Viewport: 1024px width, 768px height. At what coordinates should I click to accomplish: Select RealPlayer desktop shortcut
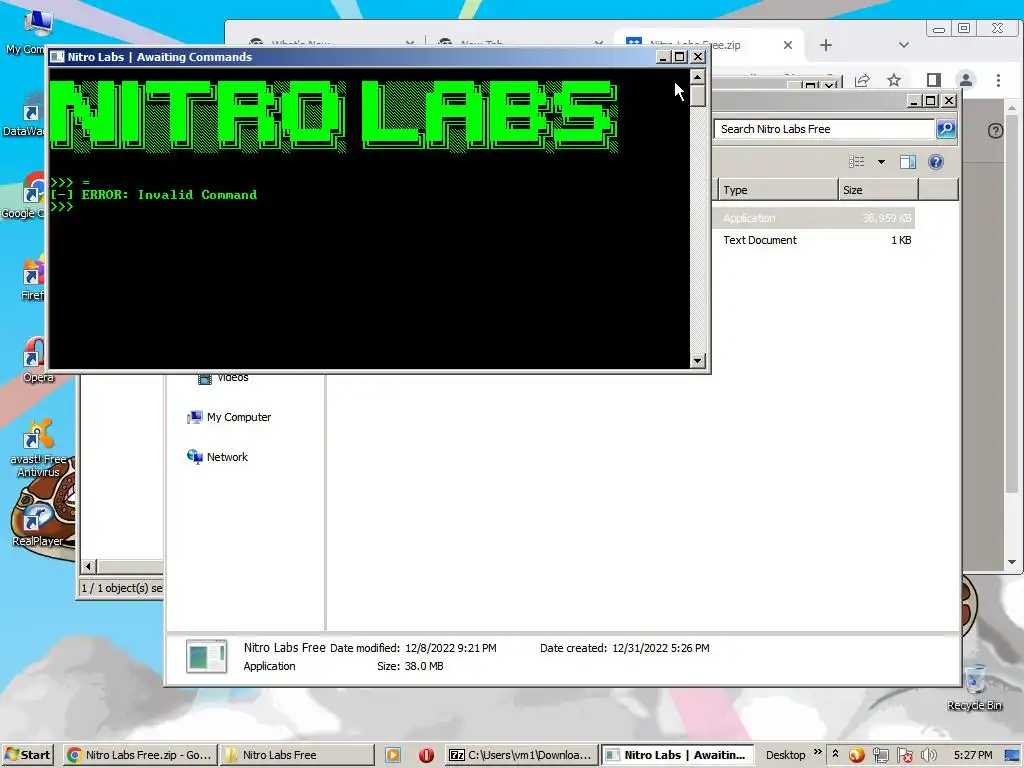37,525
